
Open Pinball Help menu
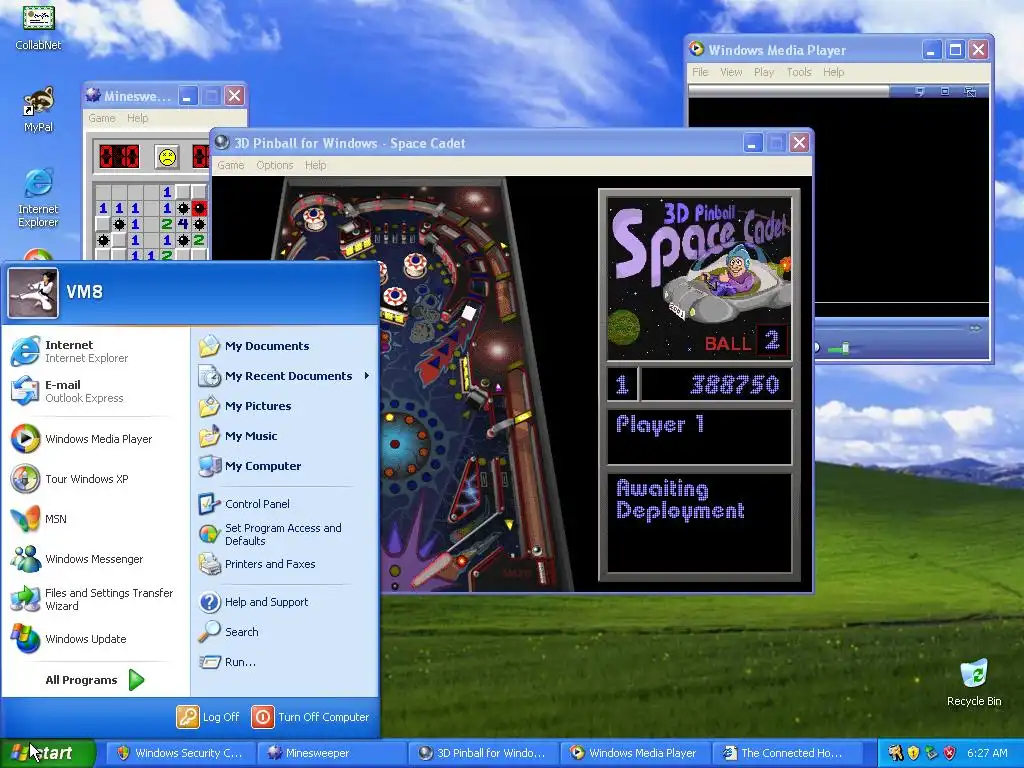click(315, 165)
